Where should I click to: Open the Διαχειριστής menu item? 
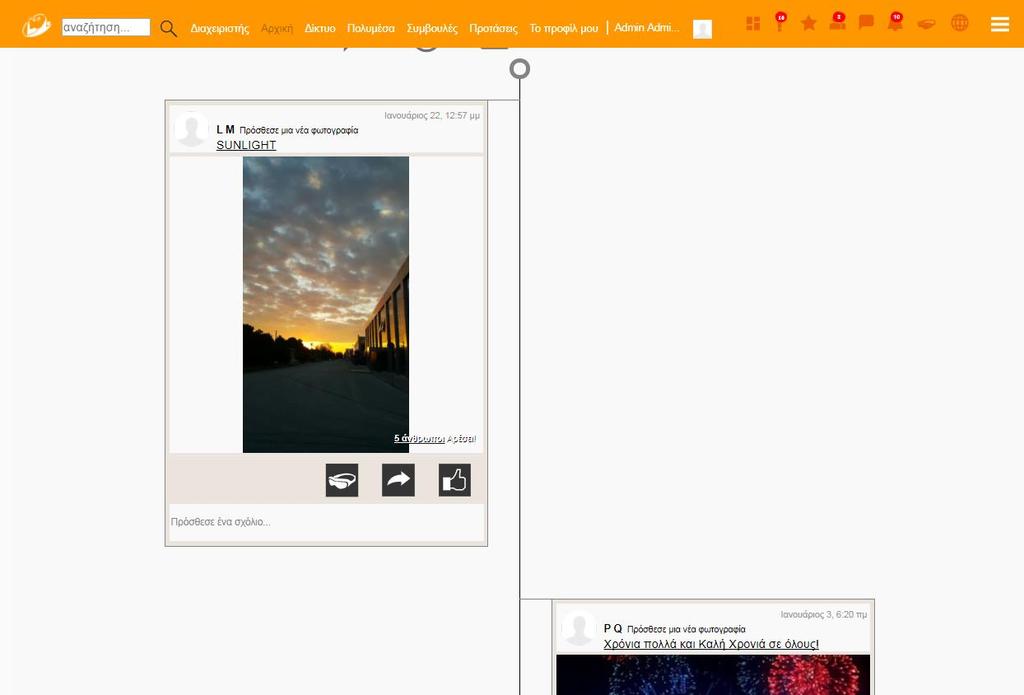click(219, 28)
